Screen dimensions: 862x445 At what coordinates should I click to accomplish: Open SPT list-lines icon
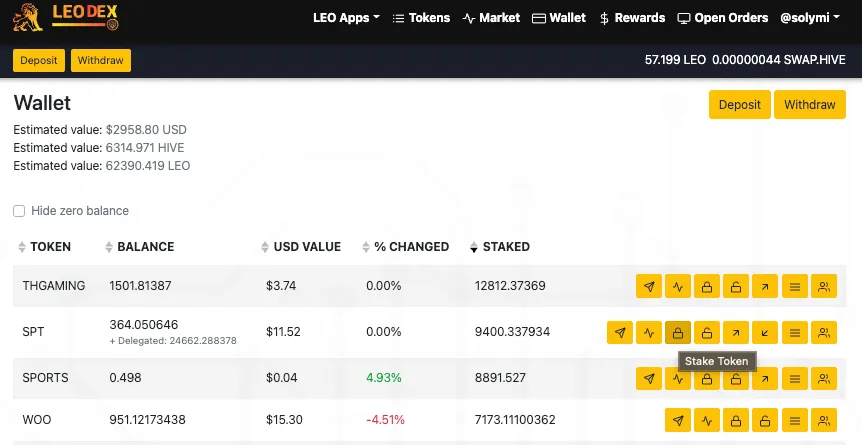tap(794, 332)
